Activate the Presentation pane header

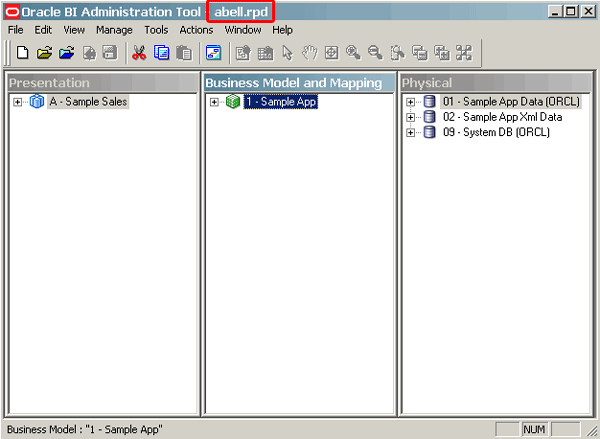click(102, 83)
